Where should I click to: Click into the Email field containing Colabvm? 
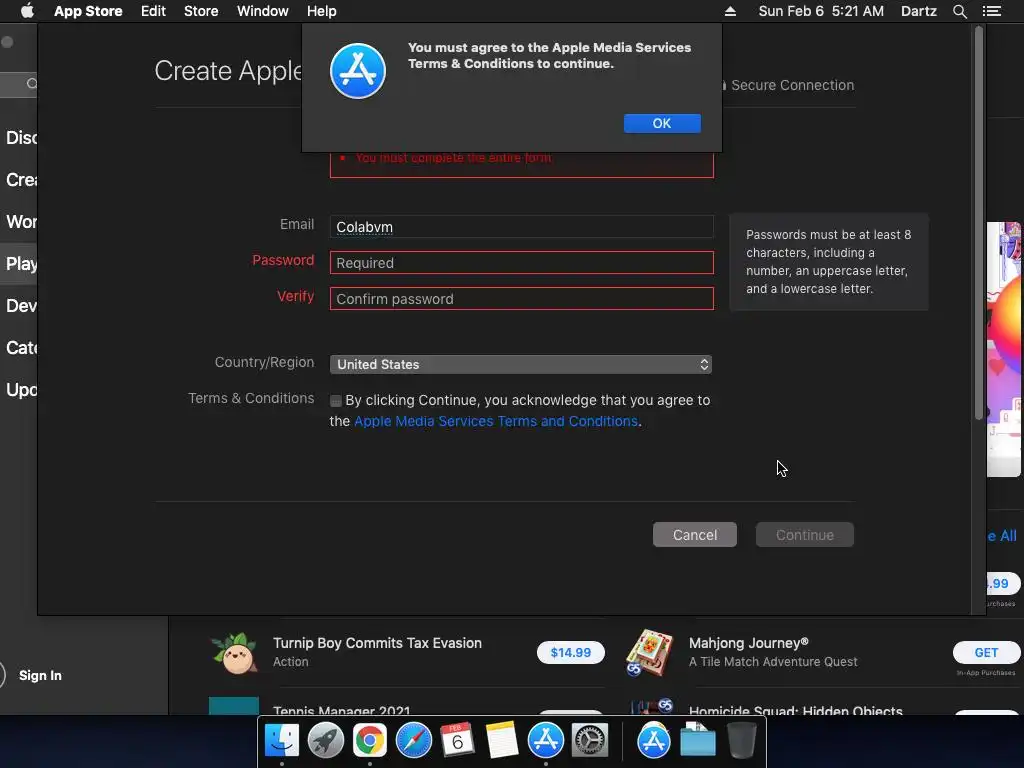[x=521, y=227]
